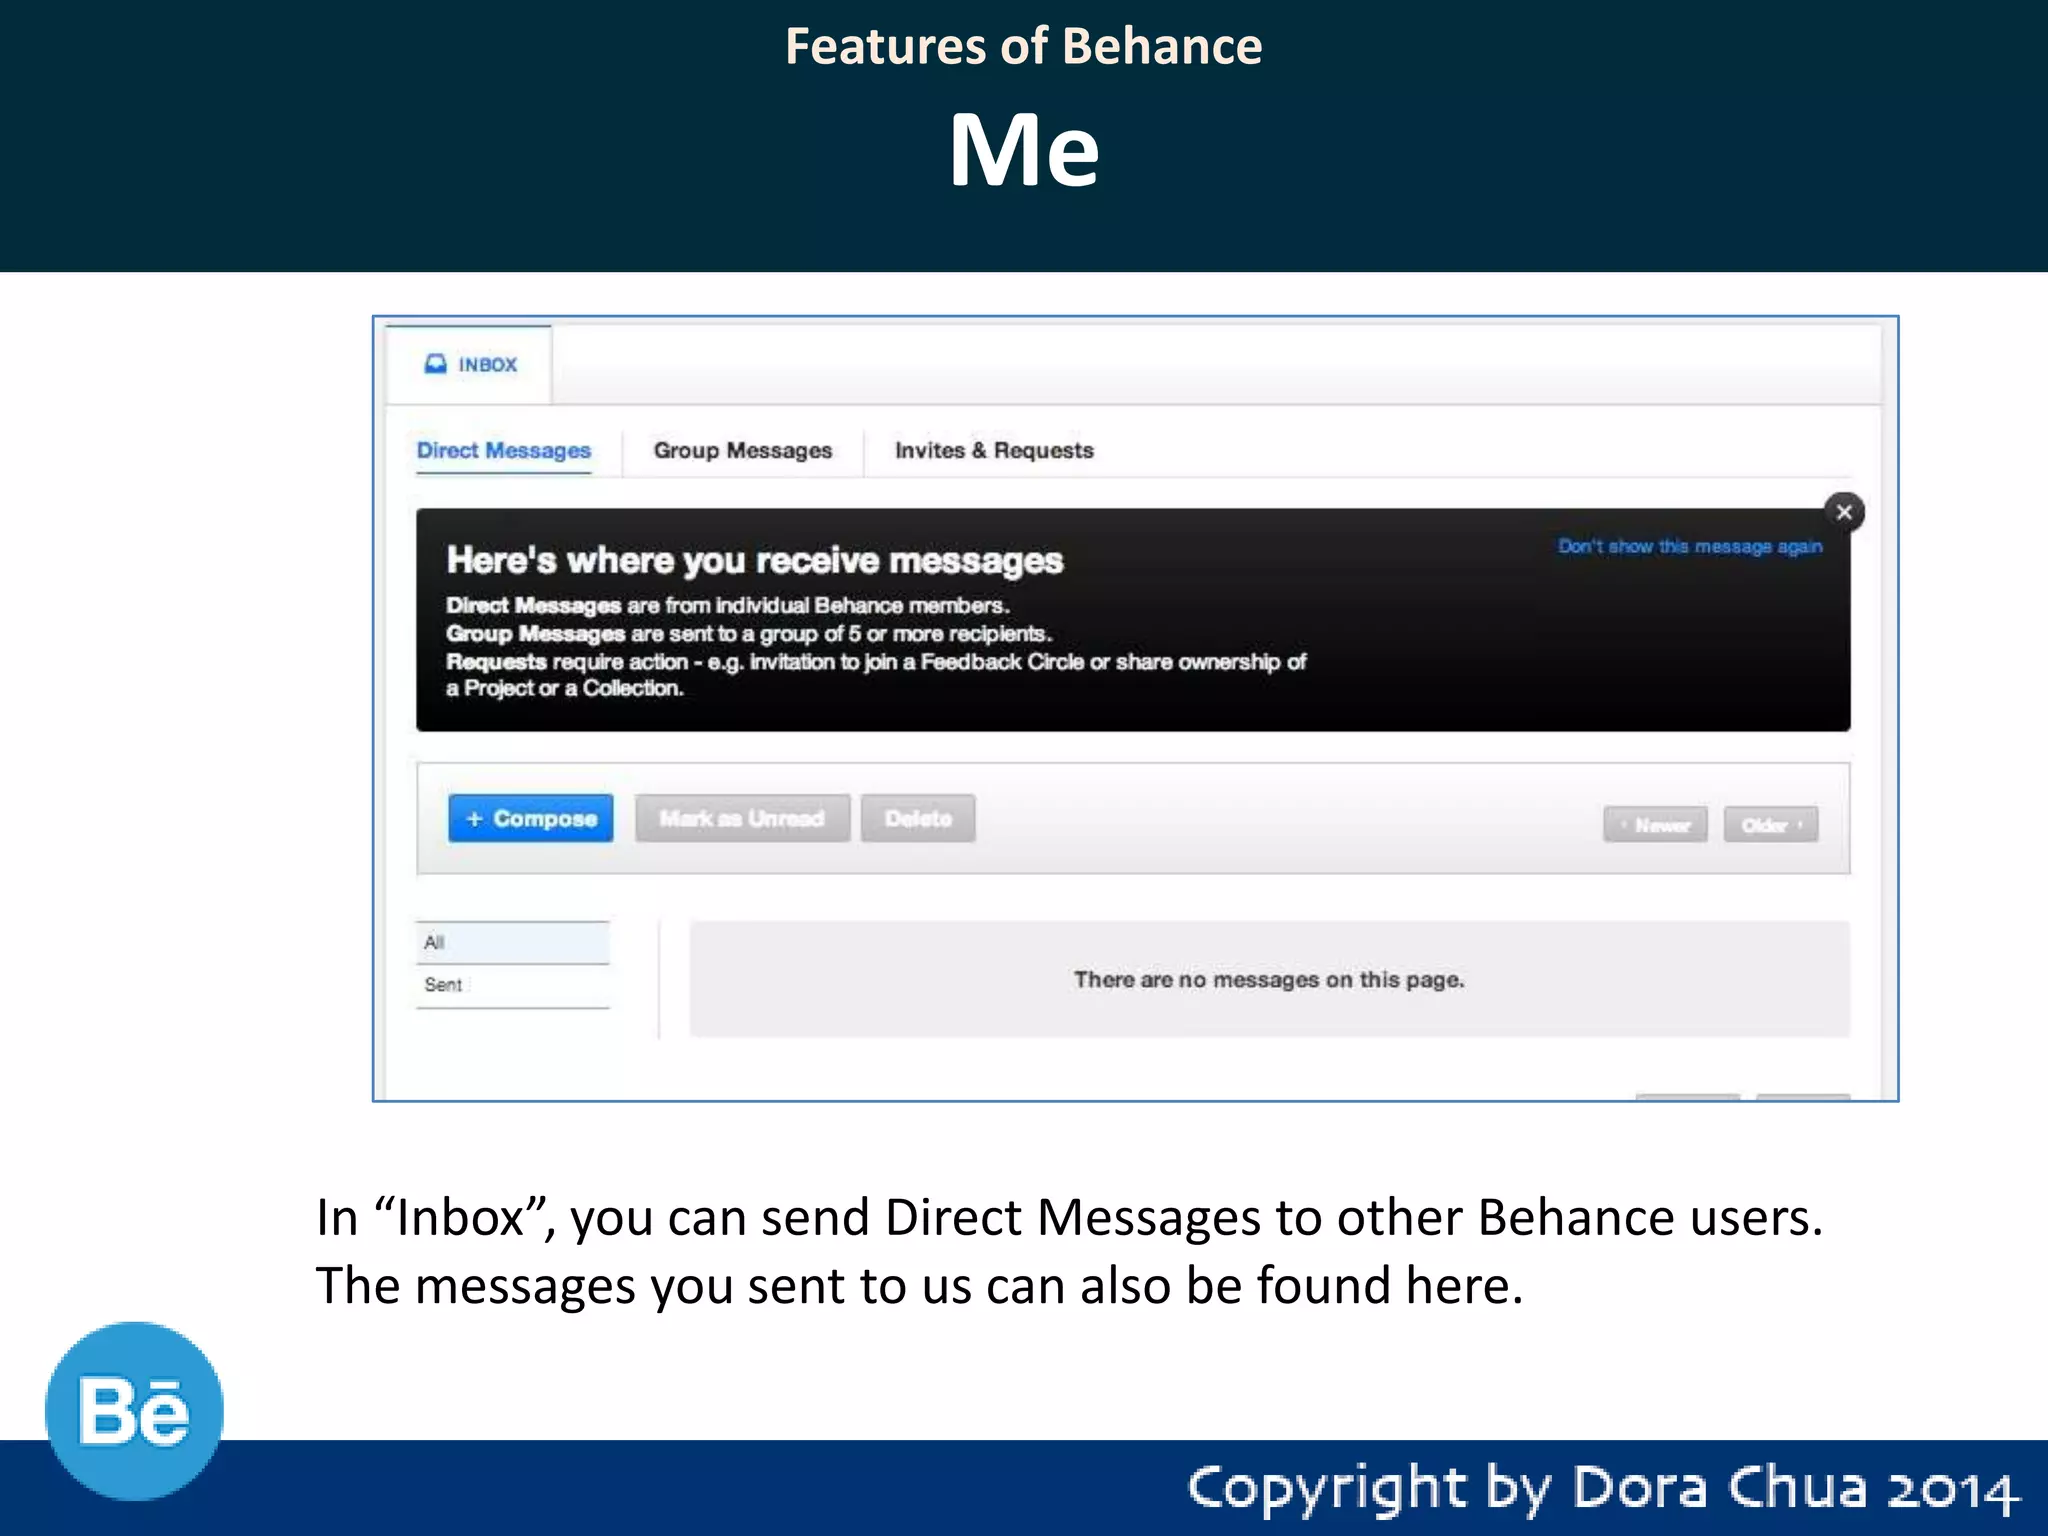Go to Older messages
2048x1536 pixels.
pyautogui.click(x=1770, y=826)
